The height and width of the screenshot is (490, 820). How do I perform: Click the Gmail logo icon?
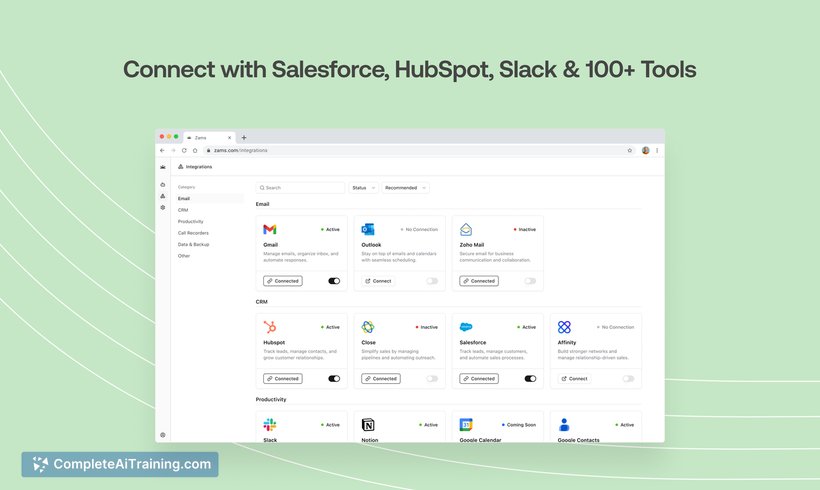click(270, 229)
